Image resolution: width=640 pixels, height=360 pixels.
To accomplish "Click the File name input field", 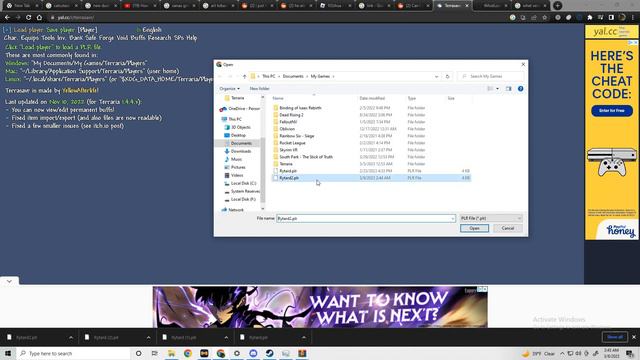I will coord(365,218).
